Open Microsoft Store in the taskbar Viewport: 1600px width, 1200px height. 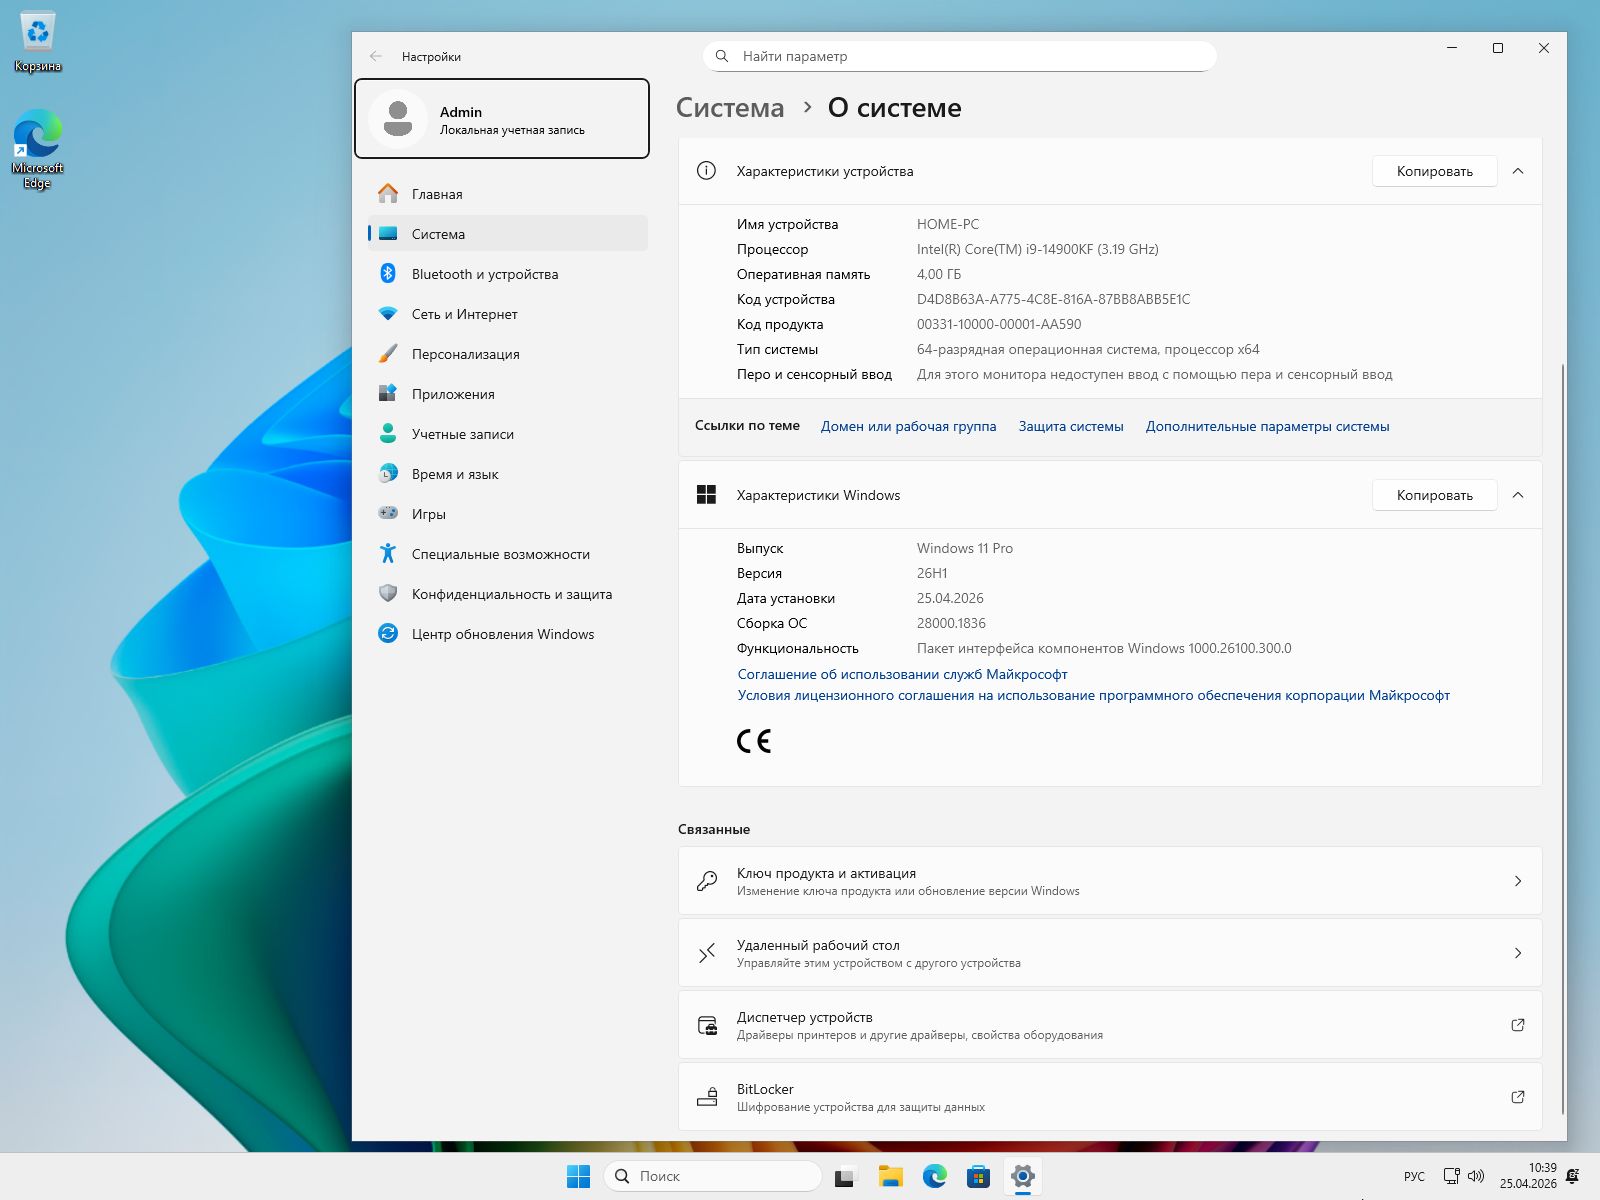click(978, 1176)
